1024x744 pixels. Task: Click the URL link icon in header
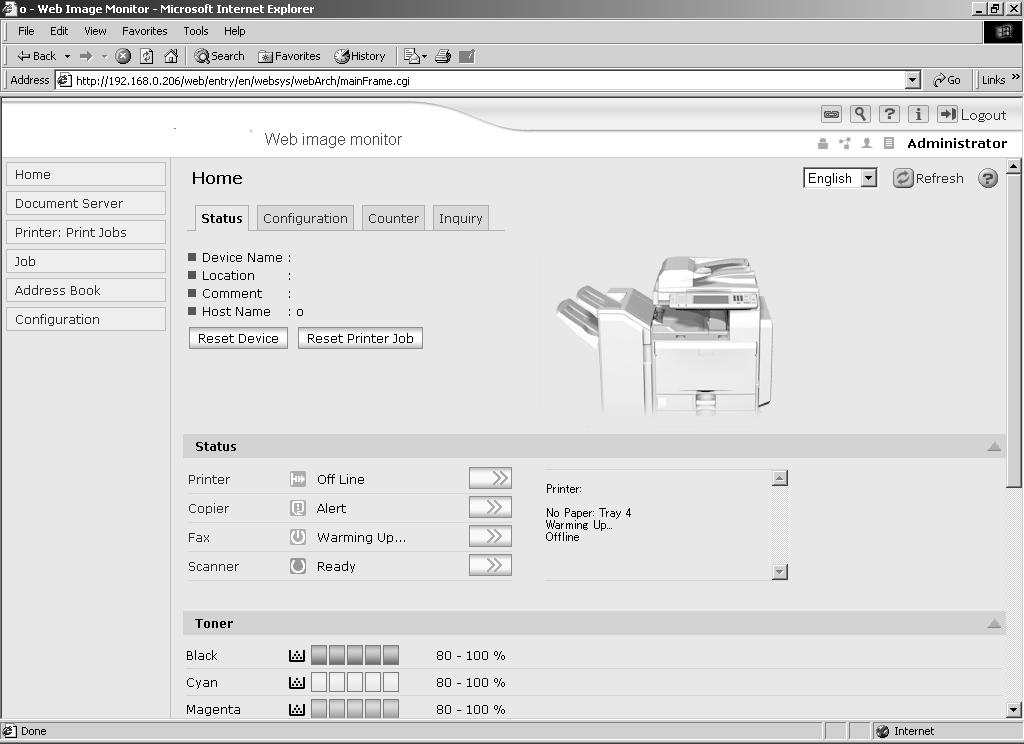click(831, 114)
